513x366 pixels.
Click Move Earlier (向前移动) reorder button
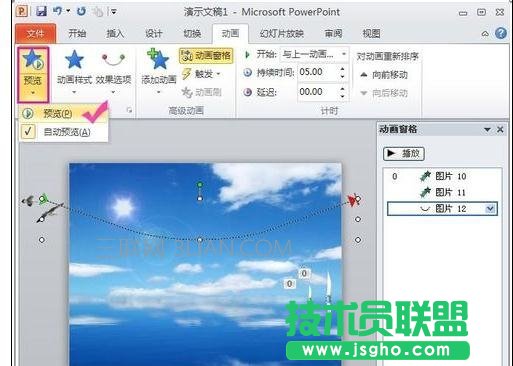pyautogui.click(x=384, y=75)
